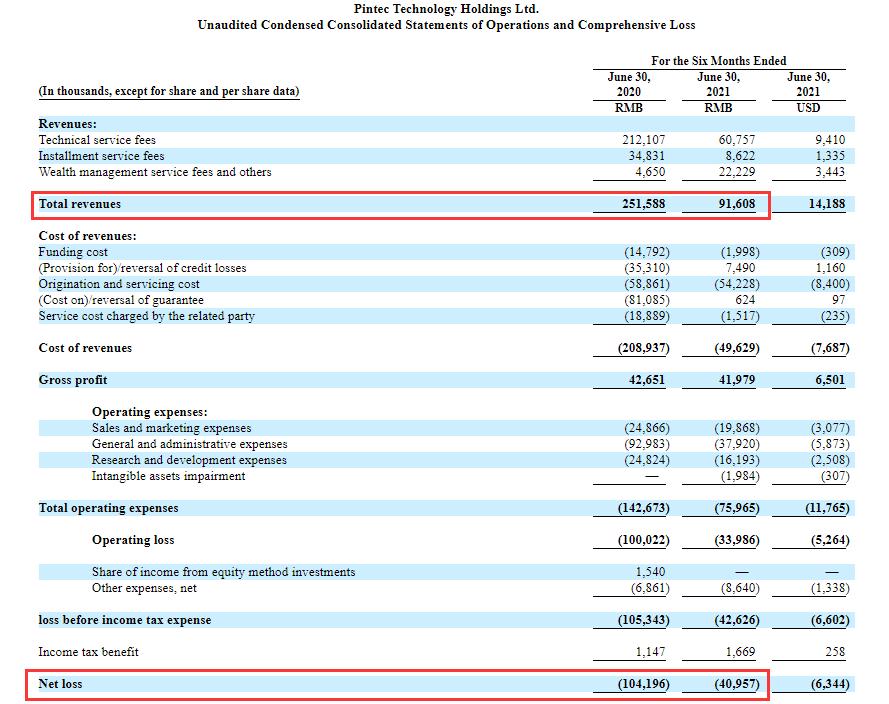Select the 9,410 USD value

pos(830,139)
